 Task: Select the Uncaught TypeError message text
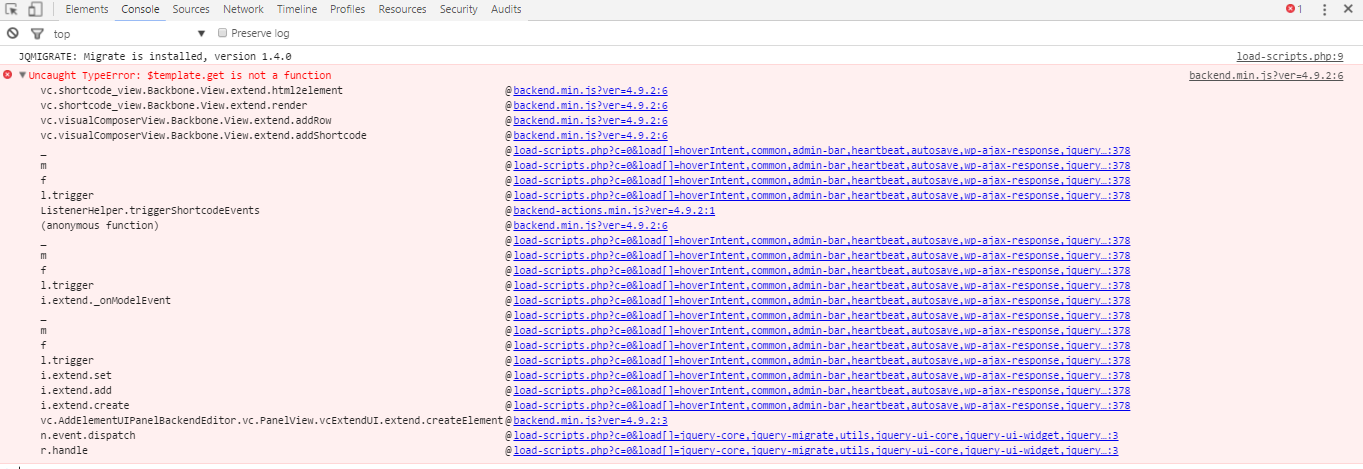pyautogui.click(x=180, y=75)
